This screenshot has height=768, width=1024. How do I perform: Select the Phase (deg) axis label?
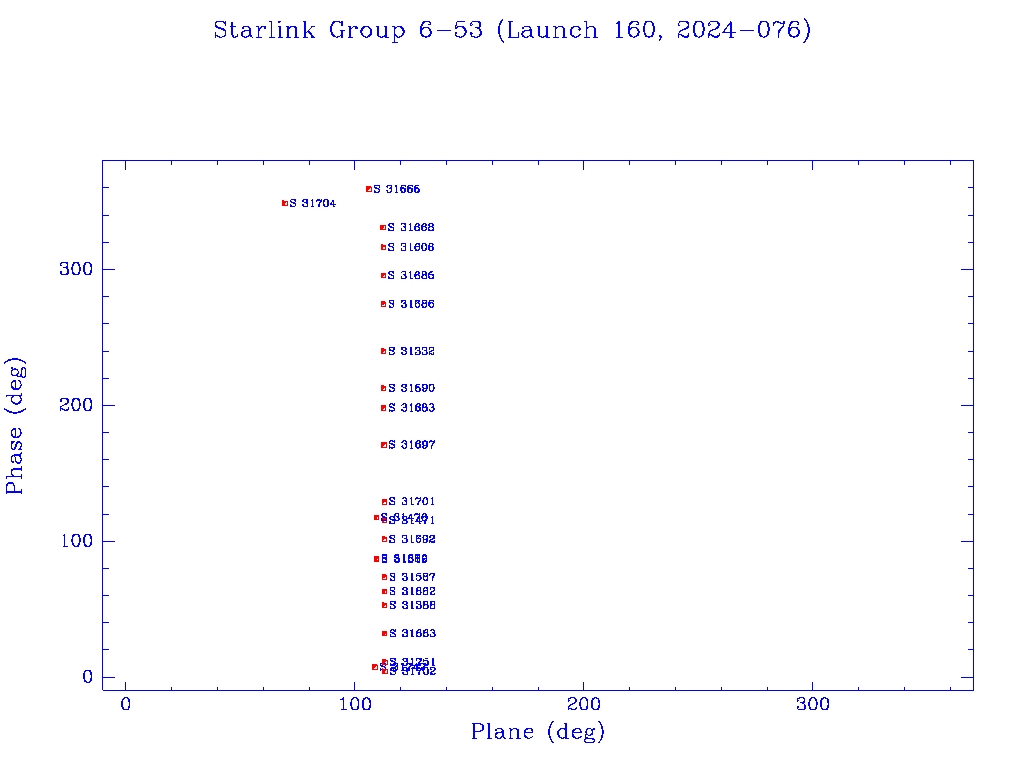tap(14, 426)
